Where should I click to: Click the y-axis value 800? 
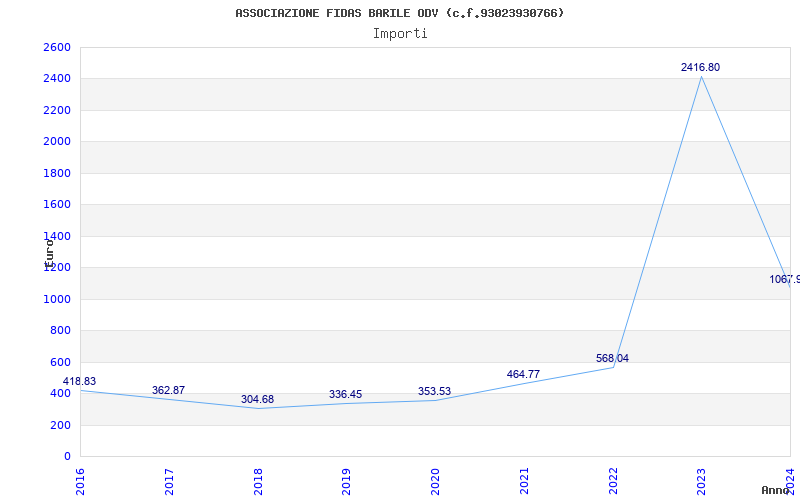click(x=60, y=331)
